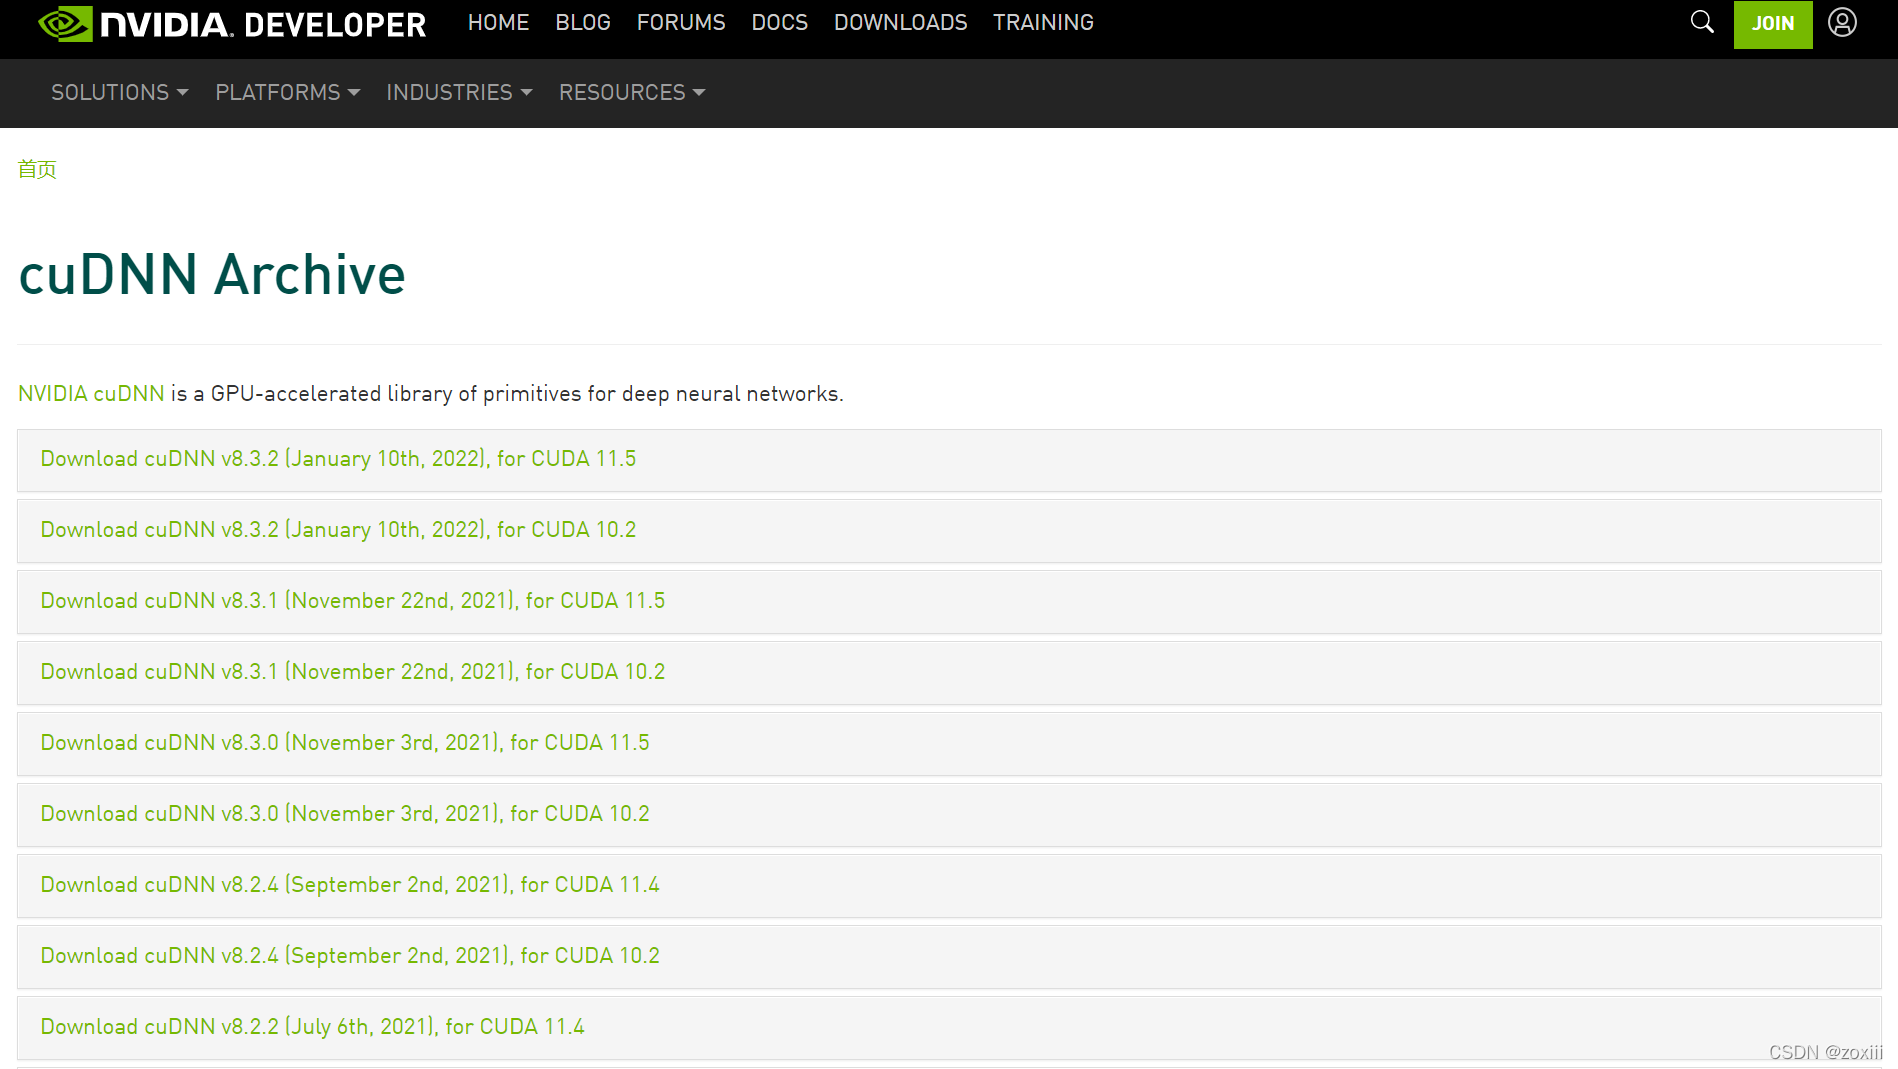Open the BLOG menu item

point(583,22)
